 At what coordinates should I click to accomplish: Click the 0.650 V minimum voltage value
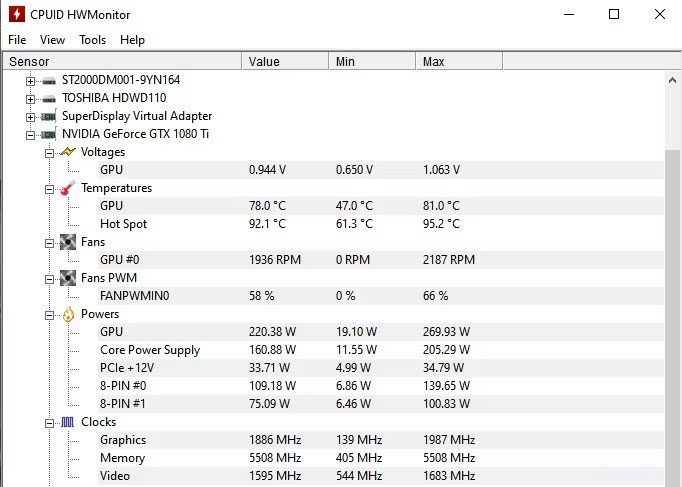tap(354, 170)
